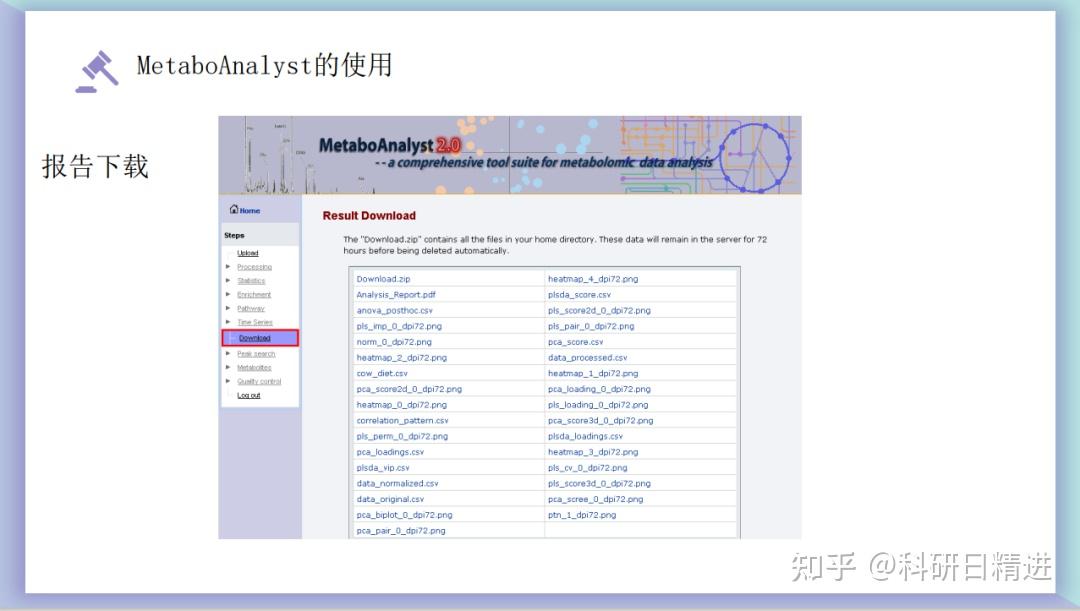Click Log out in the sidebar
This screenshot has height=611, width=1080.
(248, 395)
